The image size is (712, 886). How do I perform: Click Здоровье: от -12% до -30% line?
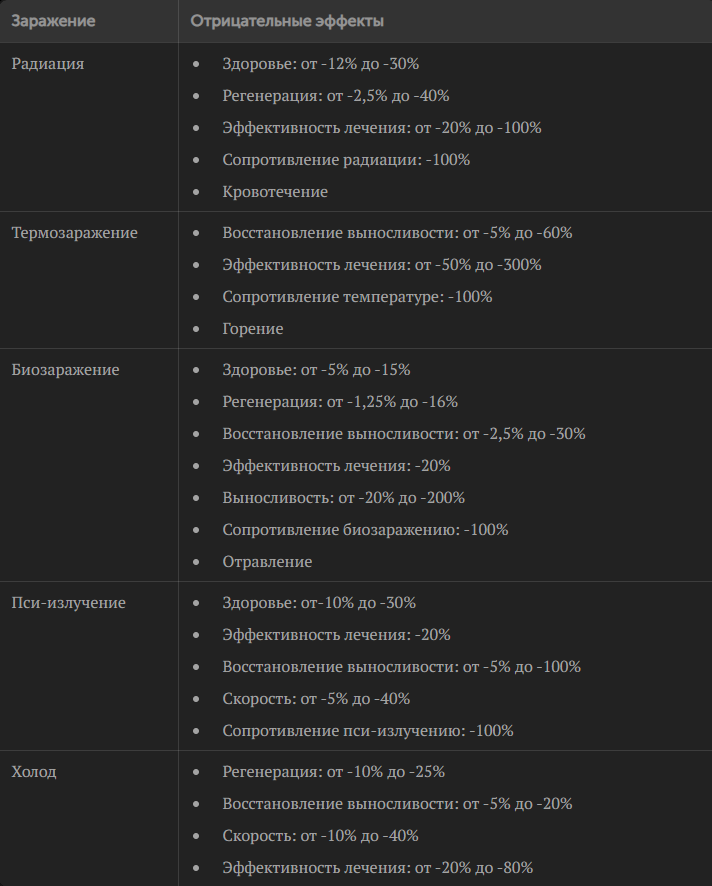pos(320,64)
